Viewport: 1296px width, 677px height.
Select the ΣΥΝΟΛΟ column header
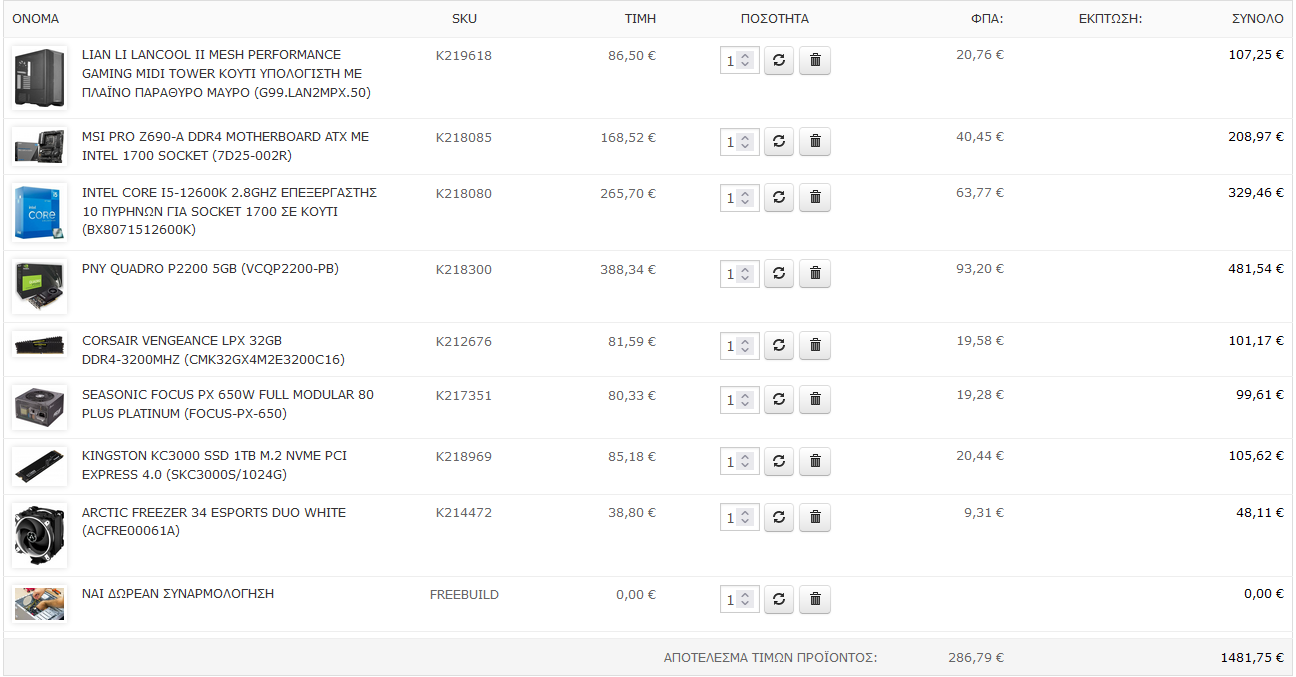coord(1257,19)
